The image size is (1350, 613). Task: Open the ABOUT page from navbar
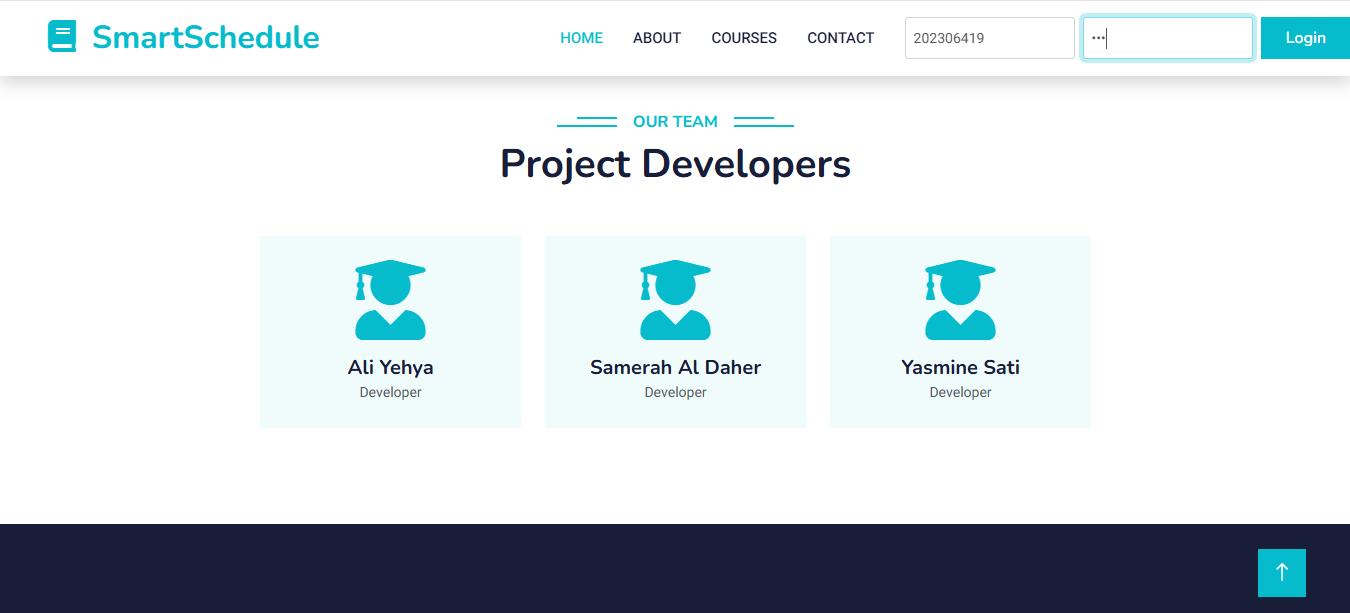tap(657, 38)
